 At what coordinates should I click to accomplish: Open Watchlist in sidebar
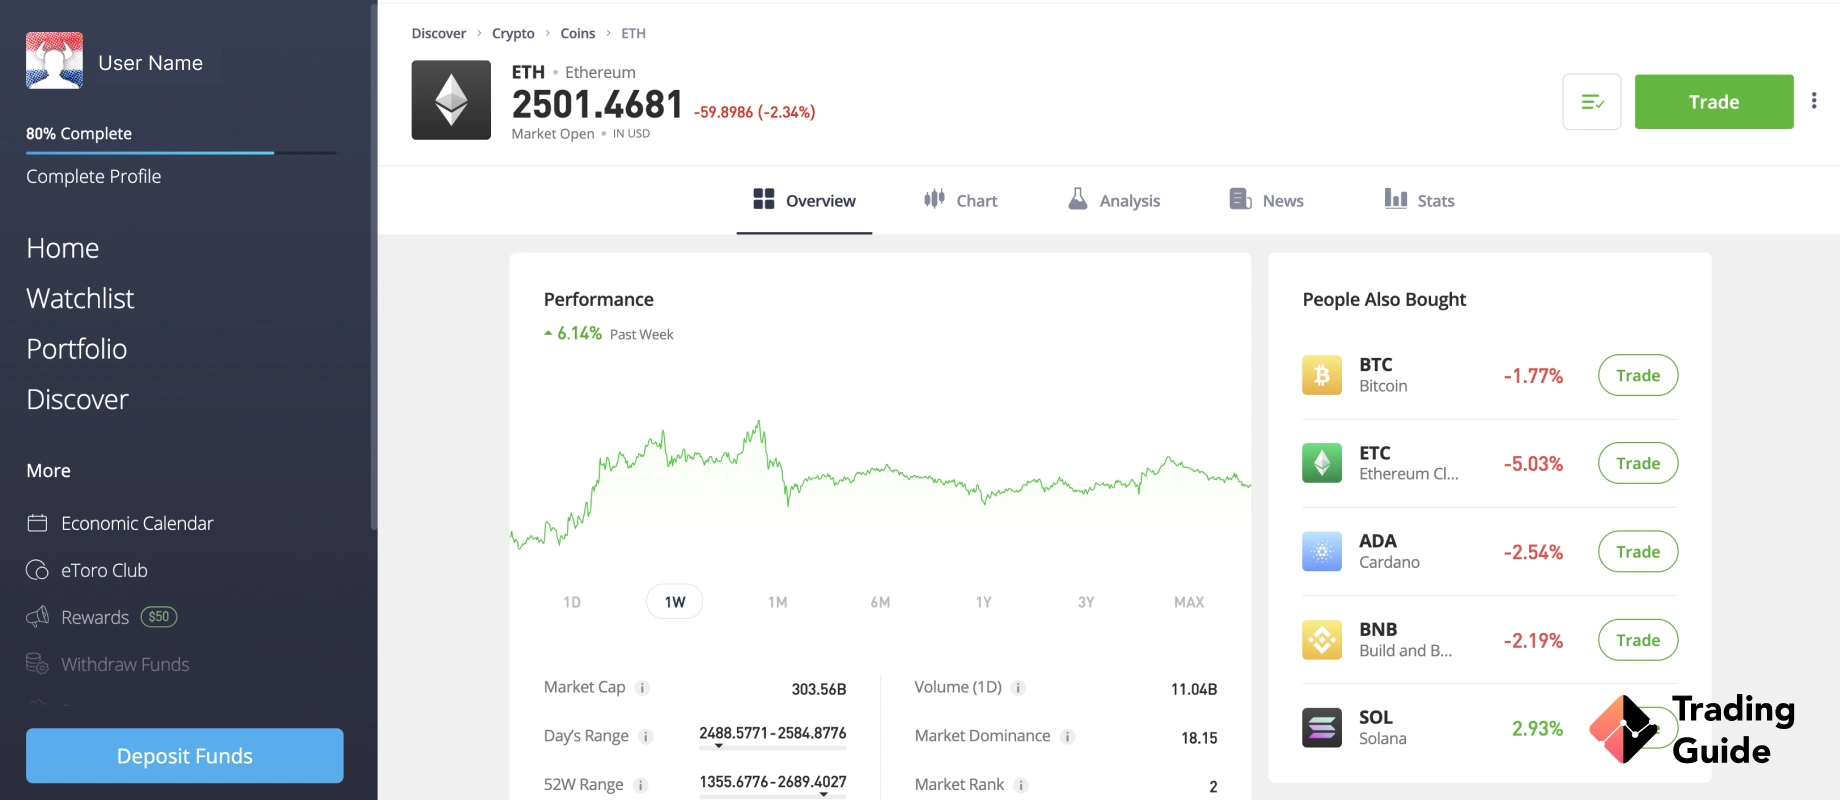coord(80,298)
